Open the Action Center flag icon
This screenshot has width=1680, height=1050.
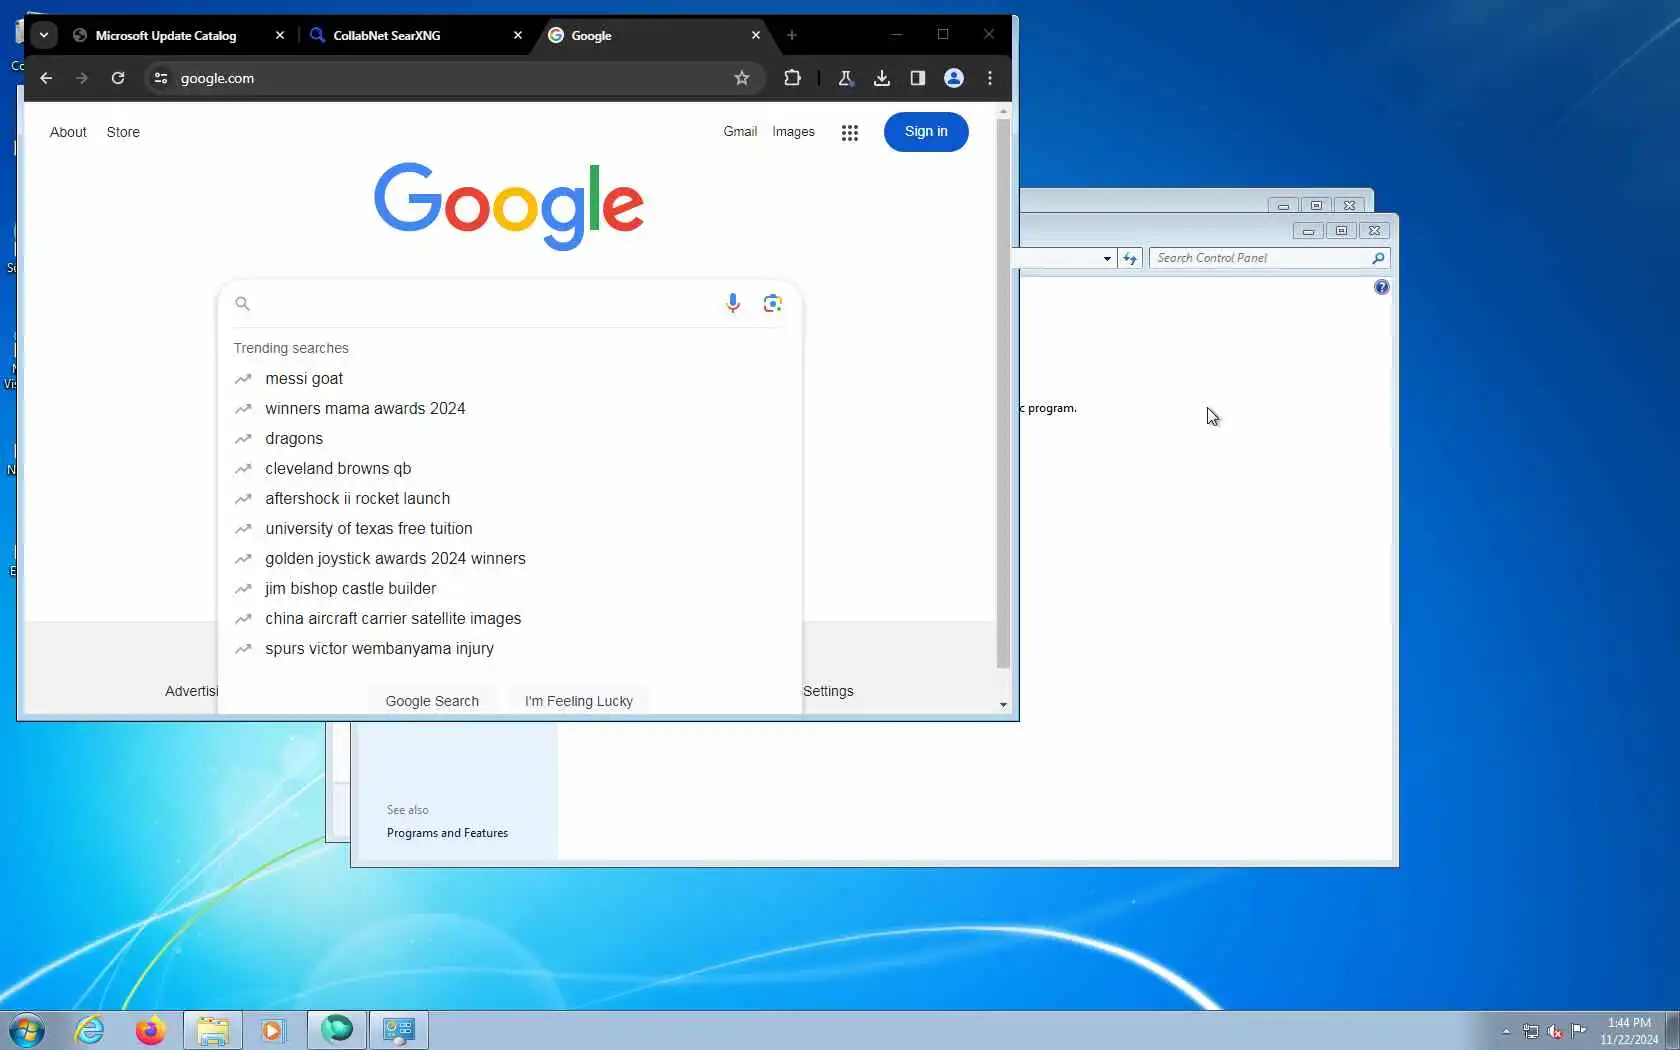(1579, 1031)
